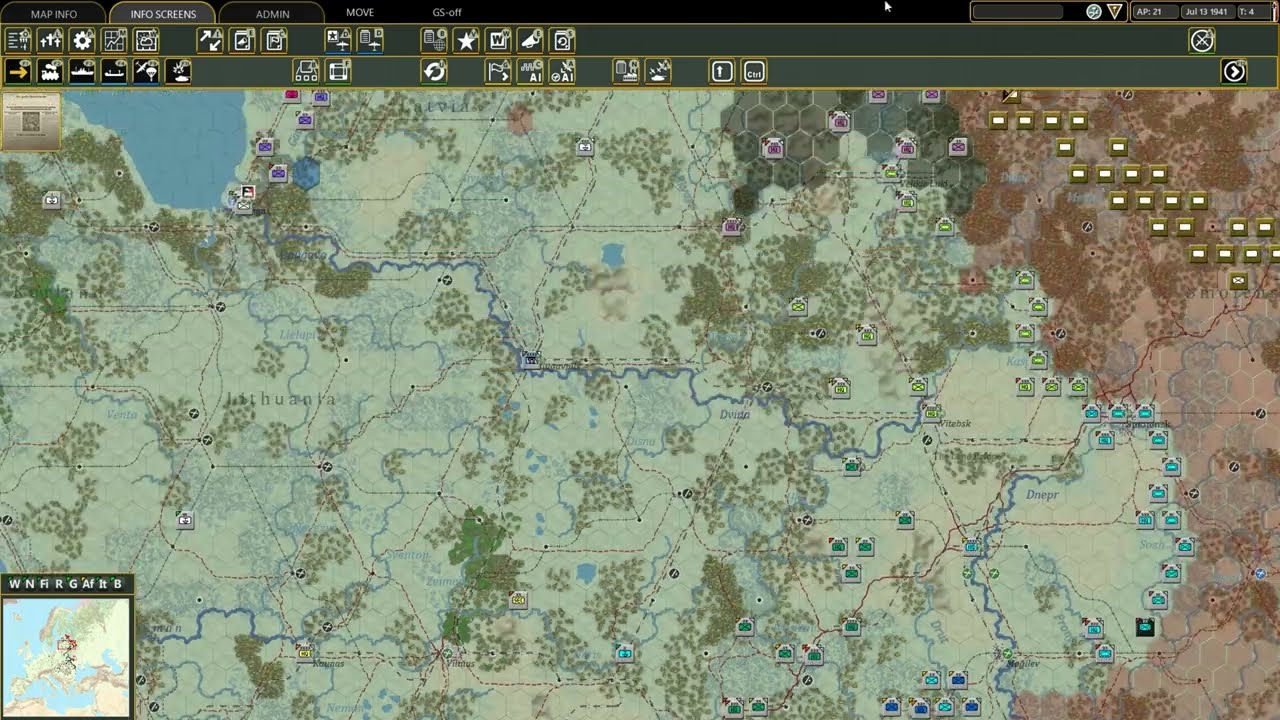Open air directive list-plane icon

tap(370, 40)
